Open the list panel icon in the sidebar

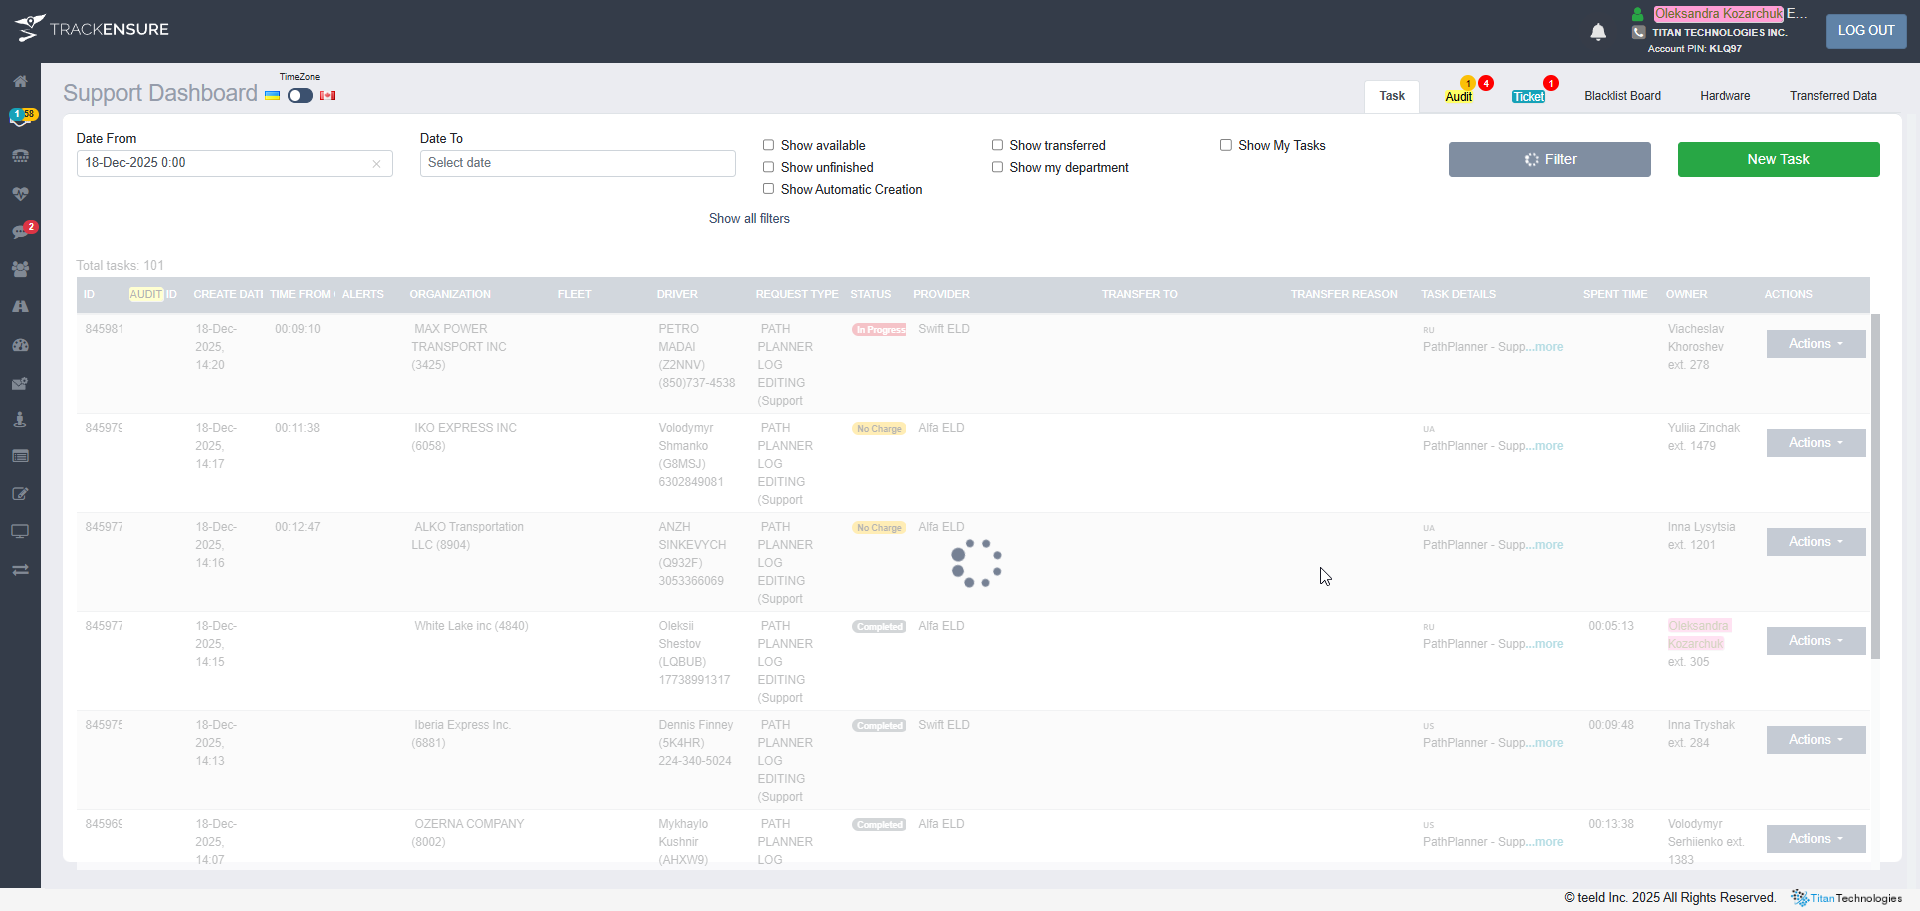point(20,456)
